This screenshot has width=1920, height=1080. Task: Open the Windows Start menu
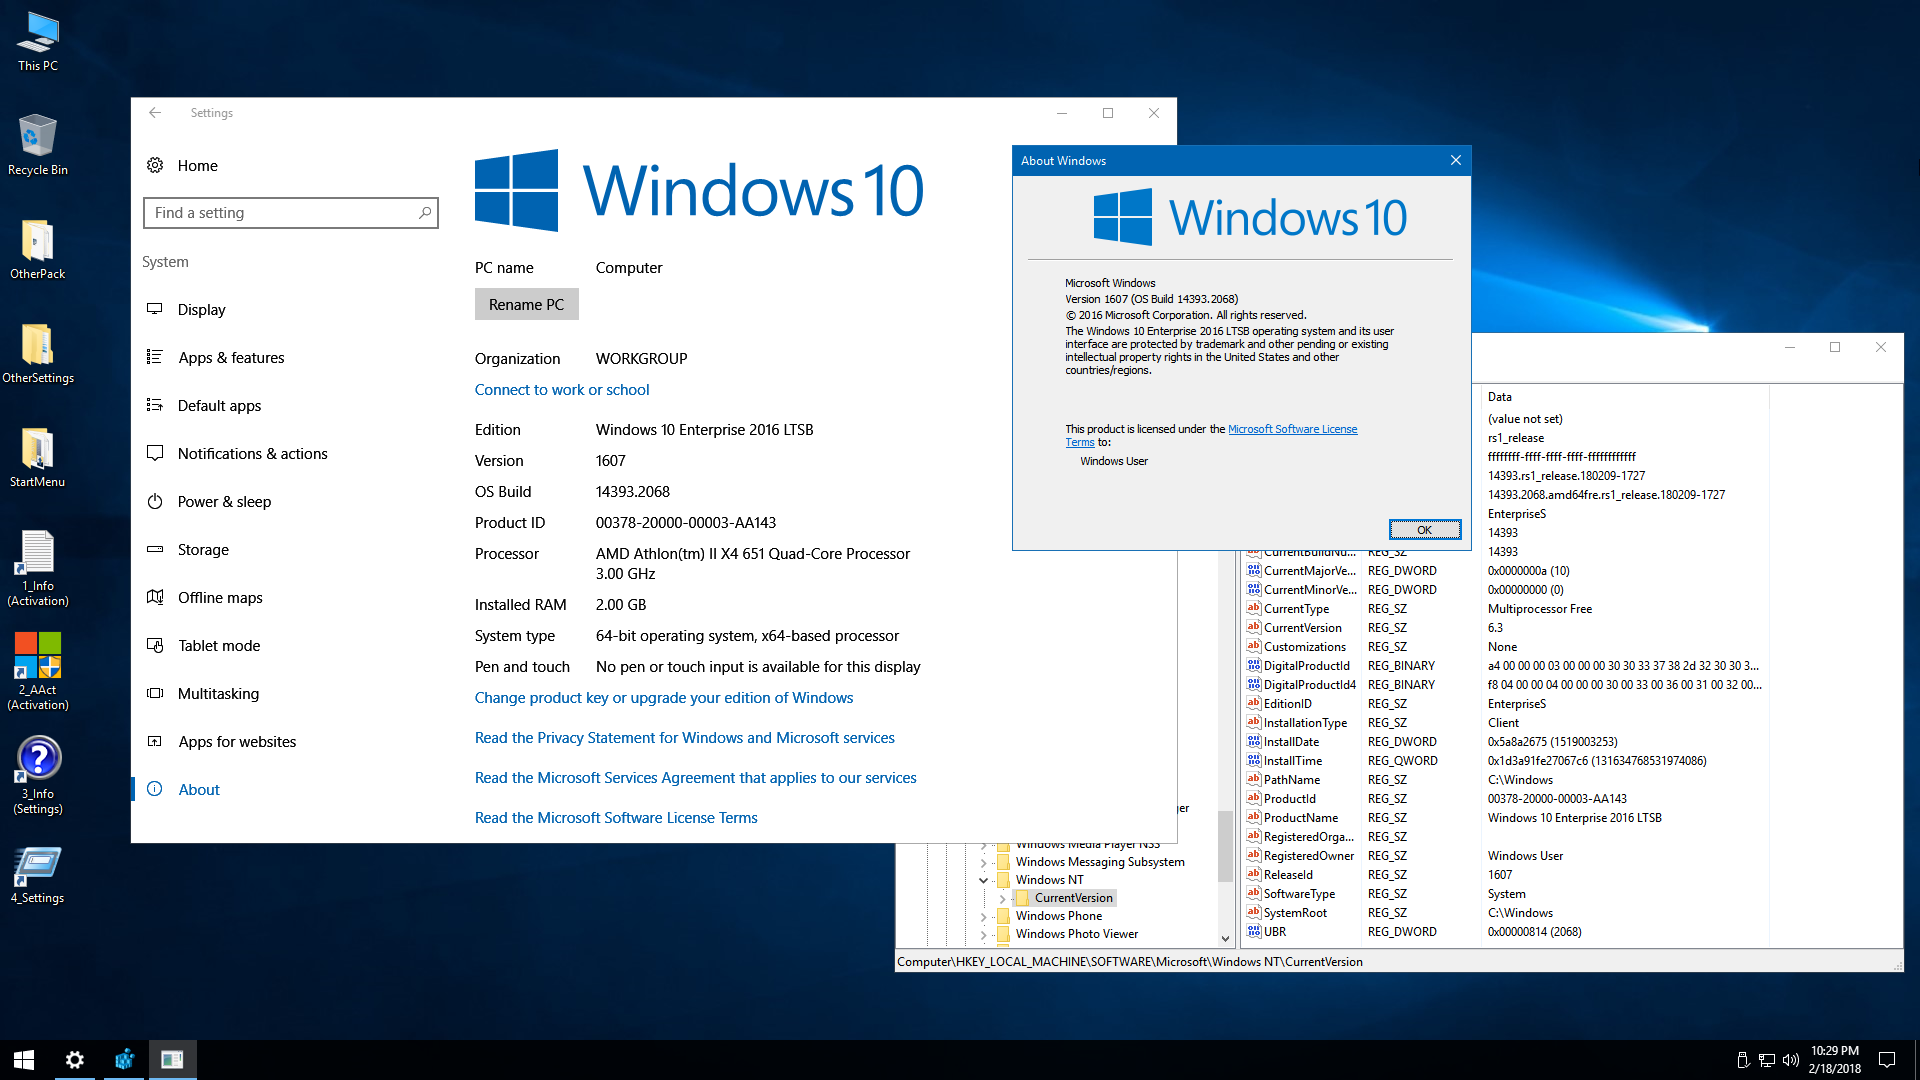24,1060
